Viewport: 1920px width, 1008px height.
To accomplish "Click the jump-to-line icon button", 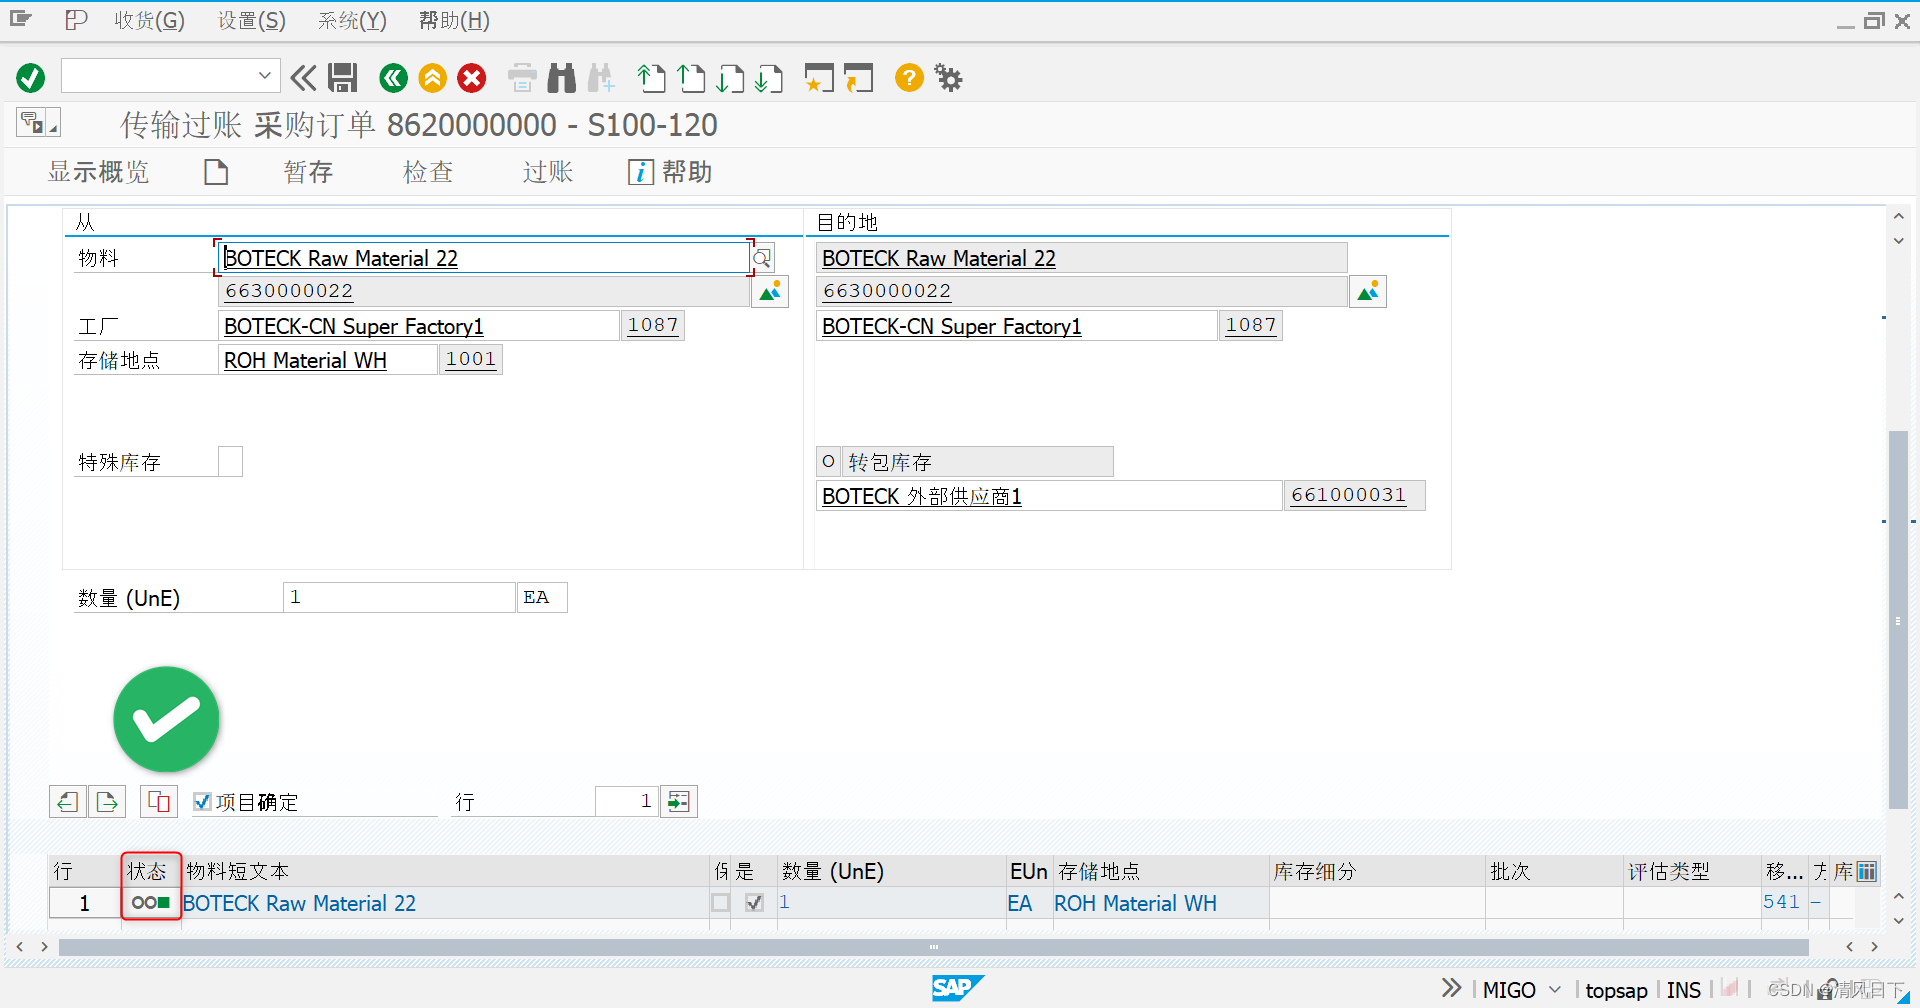I will (x=679, y=801).
